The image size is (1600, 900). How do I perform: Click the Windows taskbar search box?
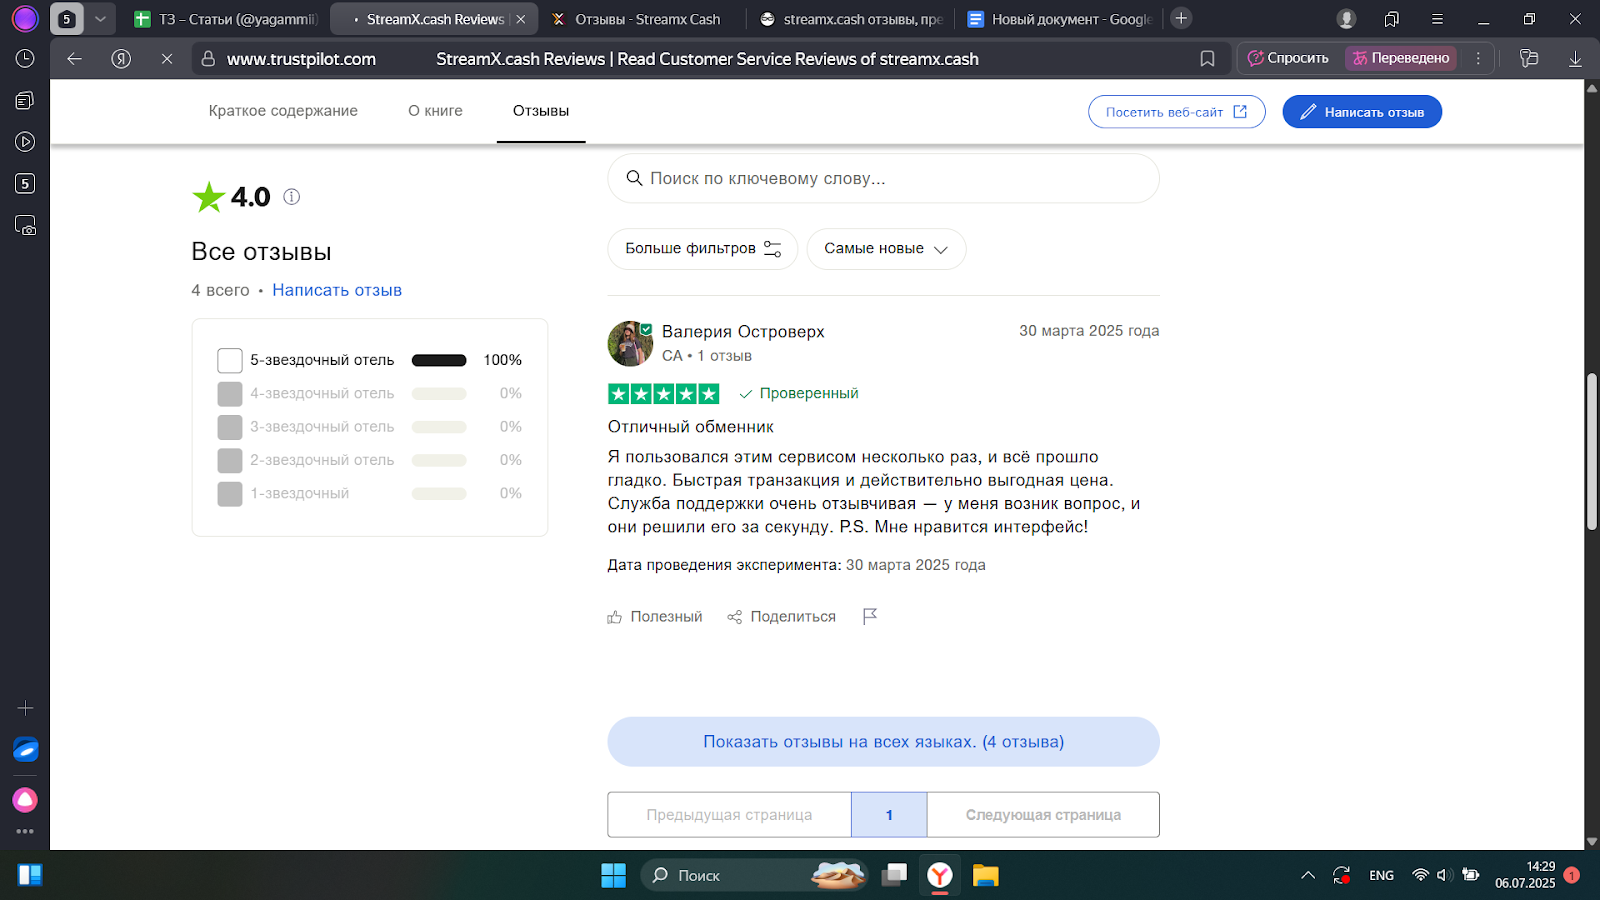[755, 875]
